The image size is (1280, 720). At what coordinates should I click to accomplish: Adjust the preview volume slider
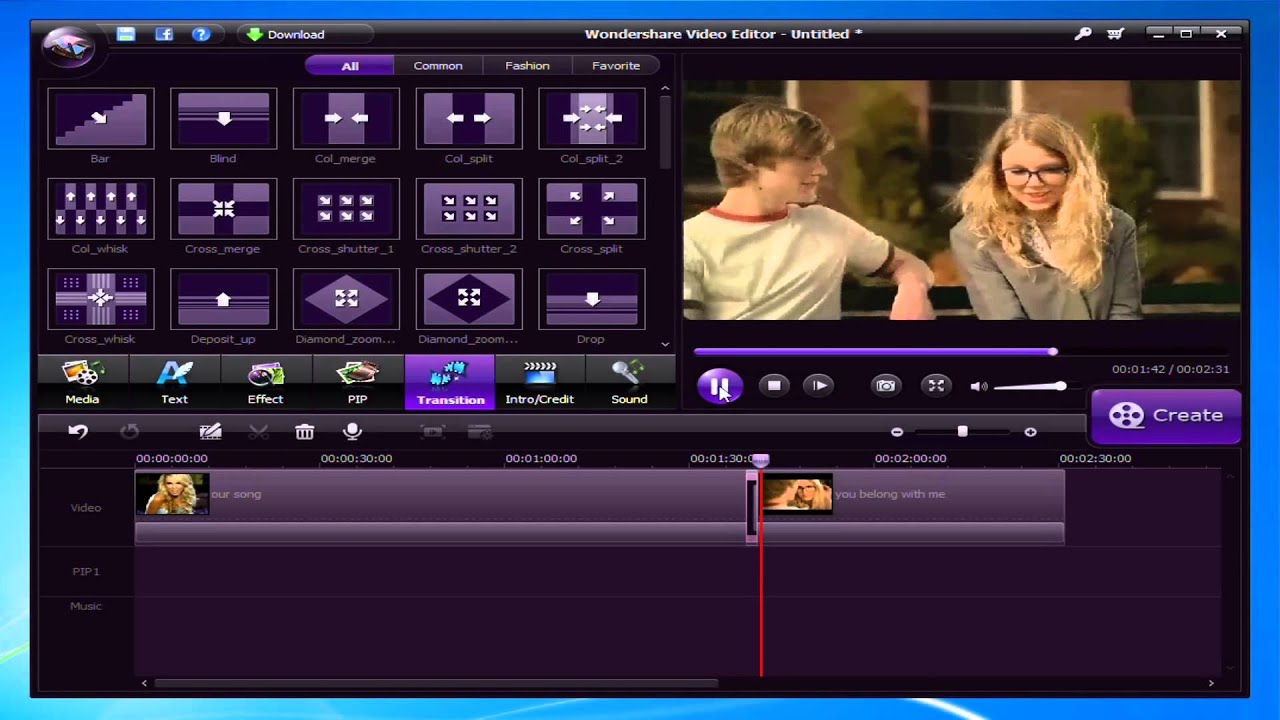coord(1030,386)
